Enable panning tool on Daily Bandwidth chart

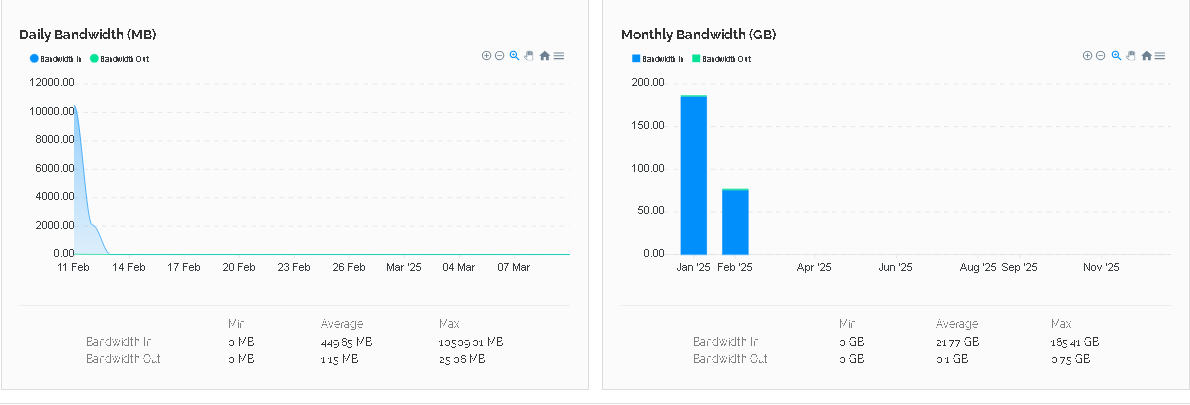(x=529, y=56)
